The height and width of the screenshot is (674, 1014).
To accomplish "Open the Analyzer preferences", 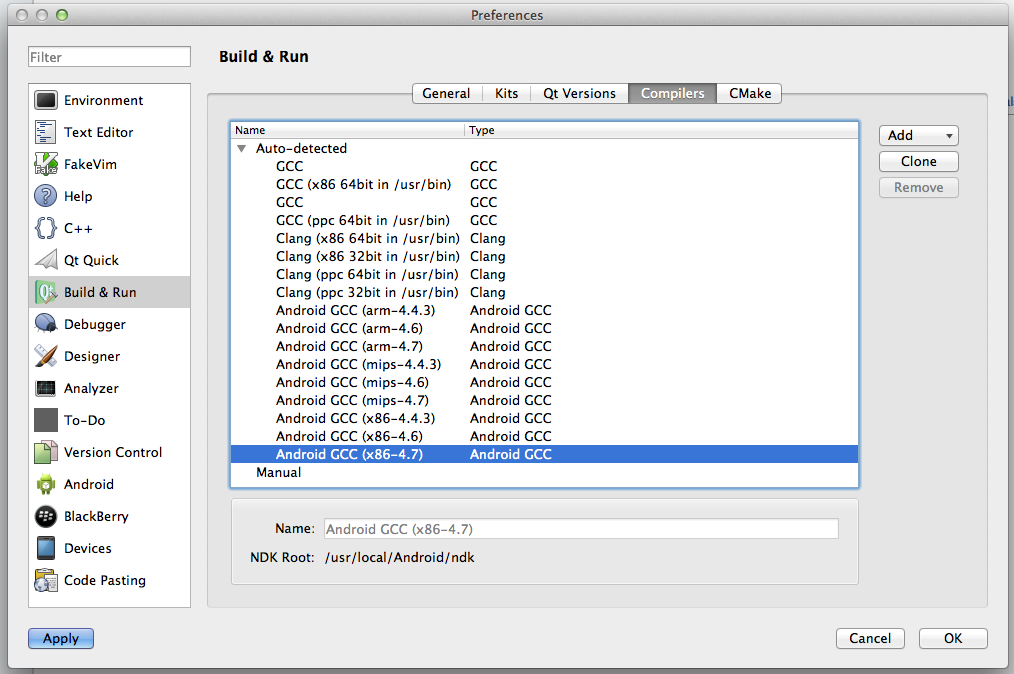I will [44, 388].
